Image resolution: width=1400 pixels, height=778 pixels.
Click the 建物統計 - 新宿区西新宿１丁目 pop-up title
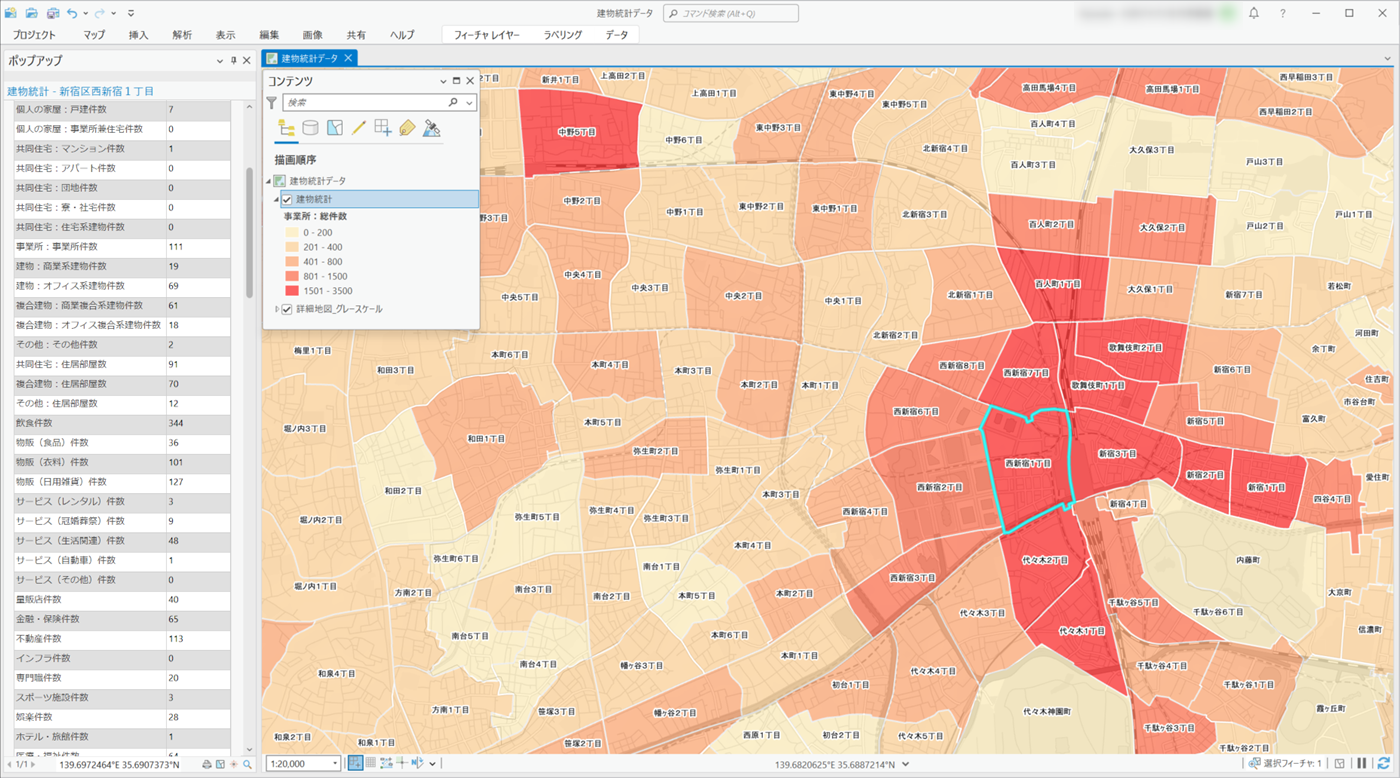(x=81, y=91)
